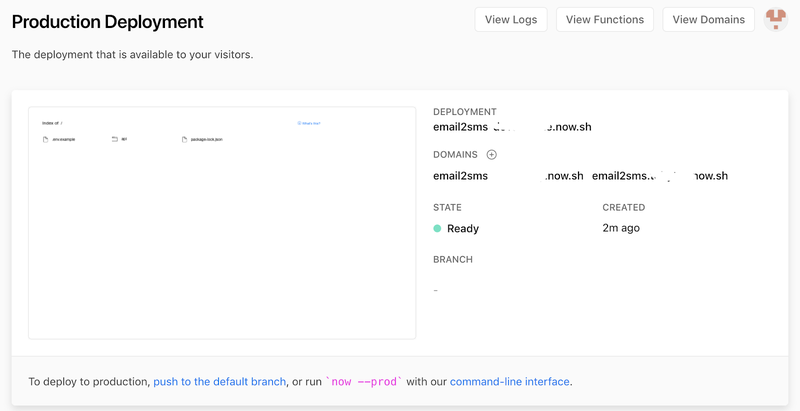Open the first email2sms domain link
The width and height of the screenshot is (800, 411).
(508, 176)
